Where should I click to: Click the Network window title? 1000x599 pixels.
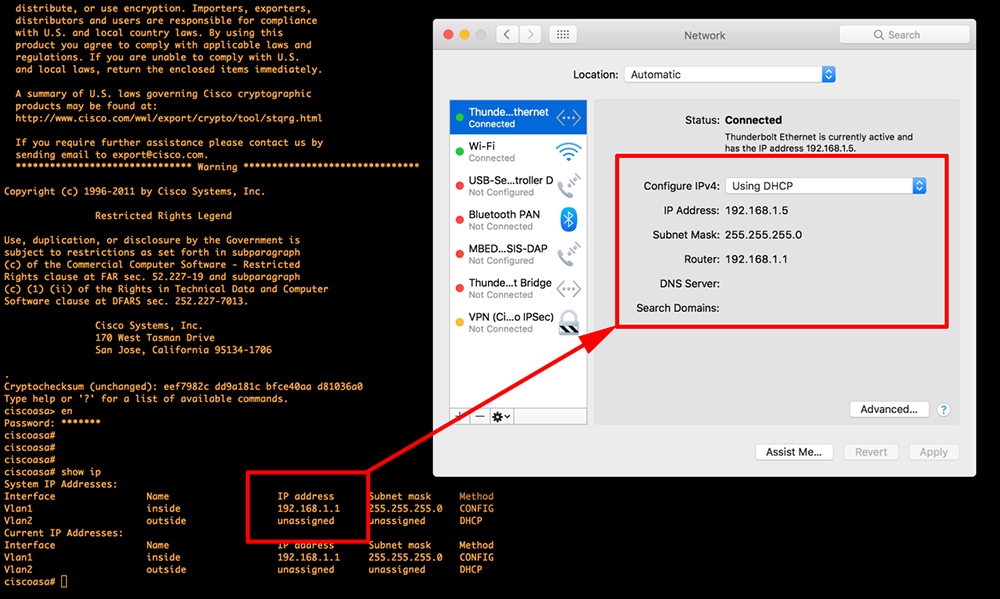705,36
